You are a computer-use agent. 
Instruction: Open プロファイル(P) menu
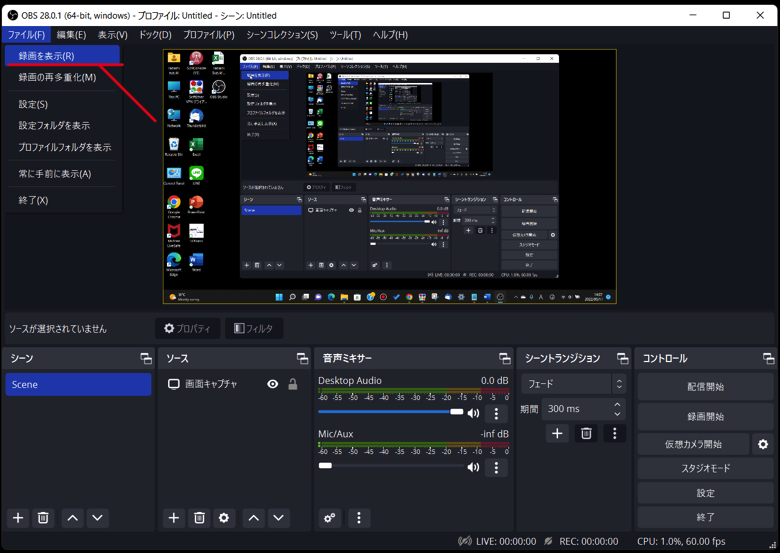click(209, 35)
